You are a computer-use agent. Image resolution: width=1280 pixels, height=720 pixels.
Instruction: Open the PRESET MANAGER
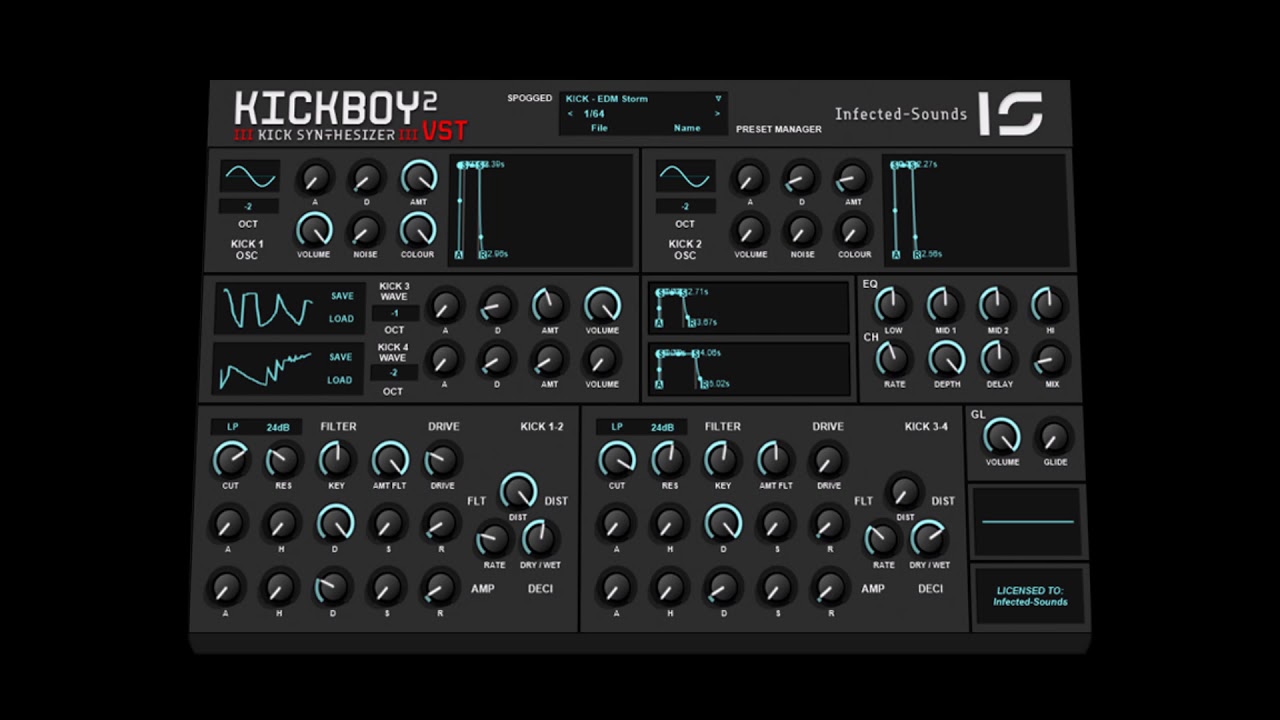[779, 129]
